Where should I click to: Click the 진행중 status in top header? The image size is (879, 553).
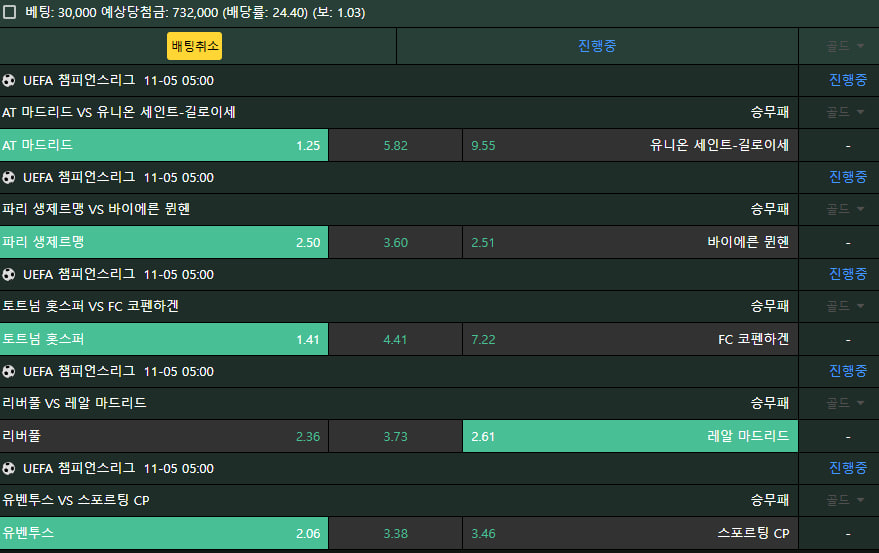597,46
